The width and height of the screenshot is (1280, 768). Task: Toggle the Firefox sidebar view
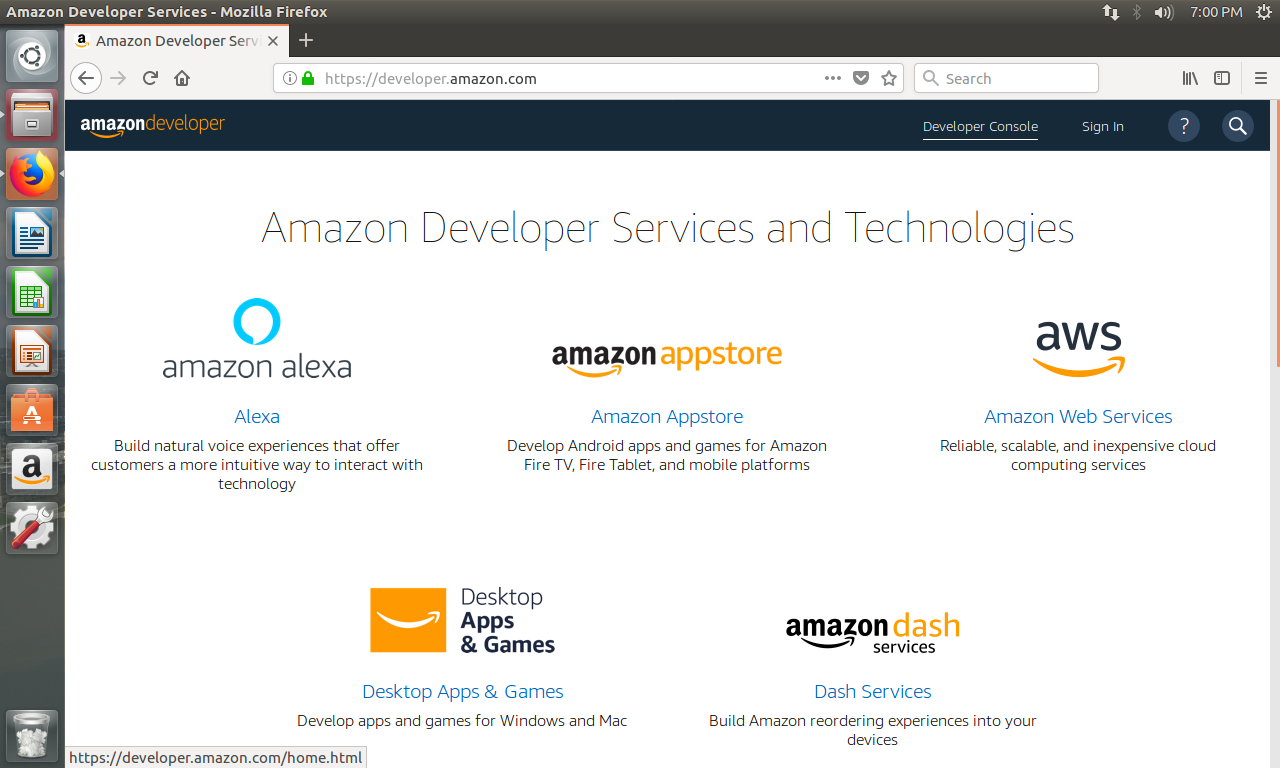(1222, 78)
